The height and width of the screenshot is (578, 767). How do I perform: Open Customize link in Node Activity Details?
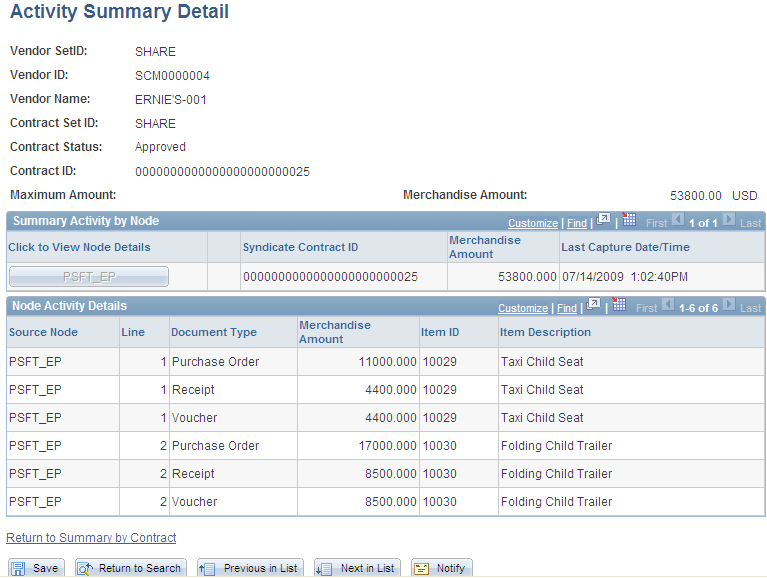pos(523,308)
